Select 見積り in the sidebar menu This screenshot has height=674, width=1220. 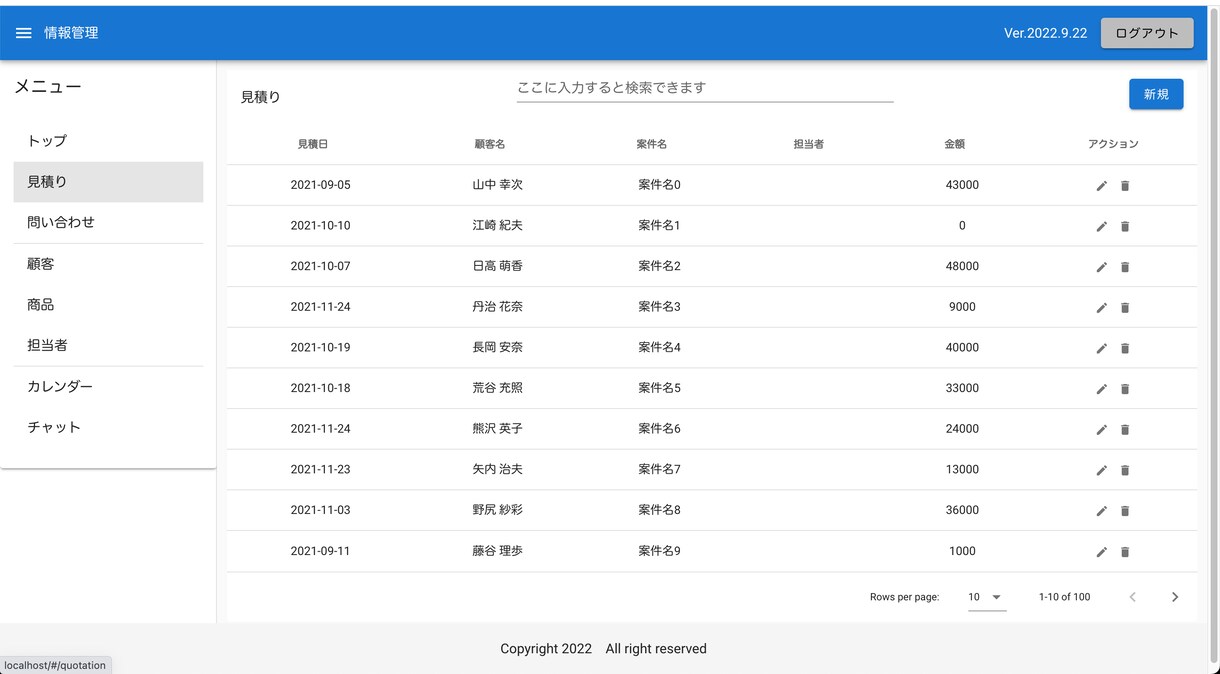point(108,182)
